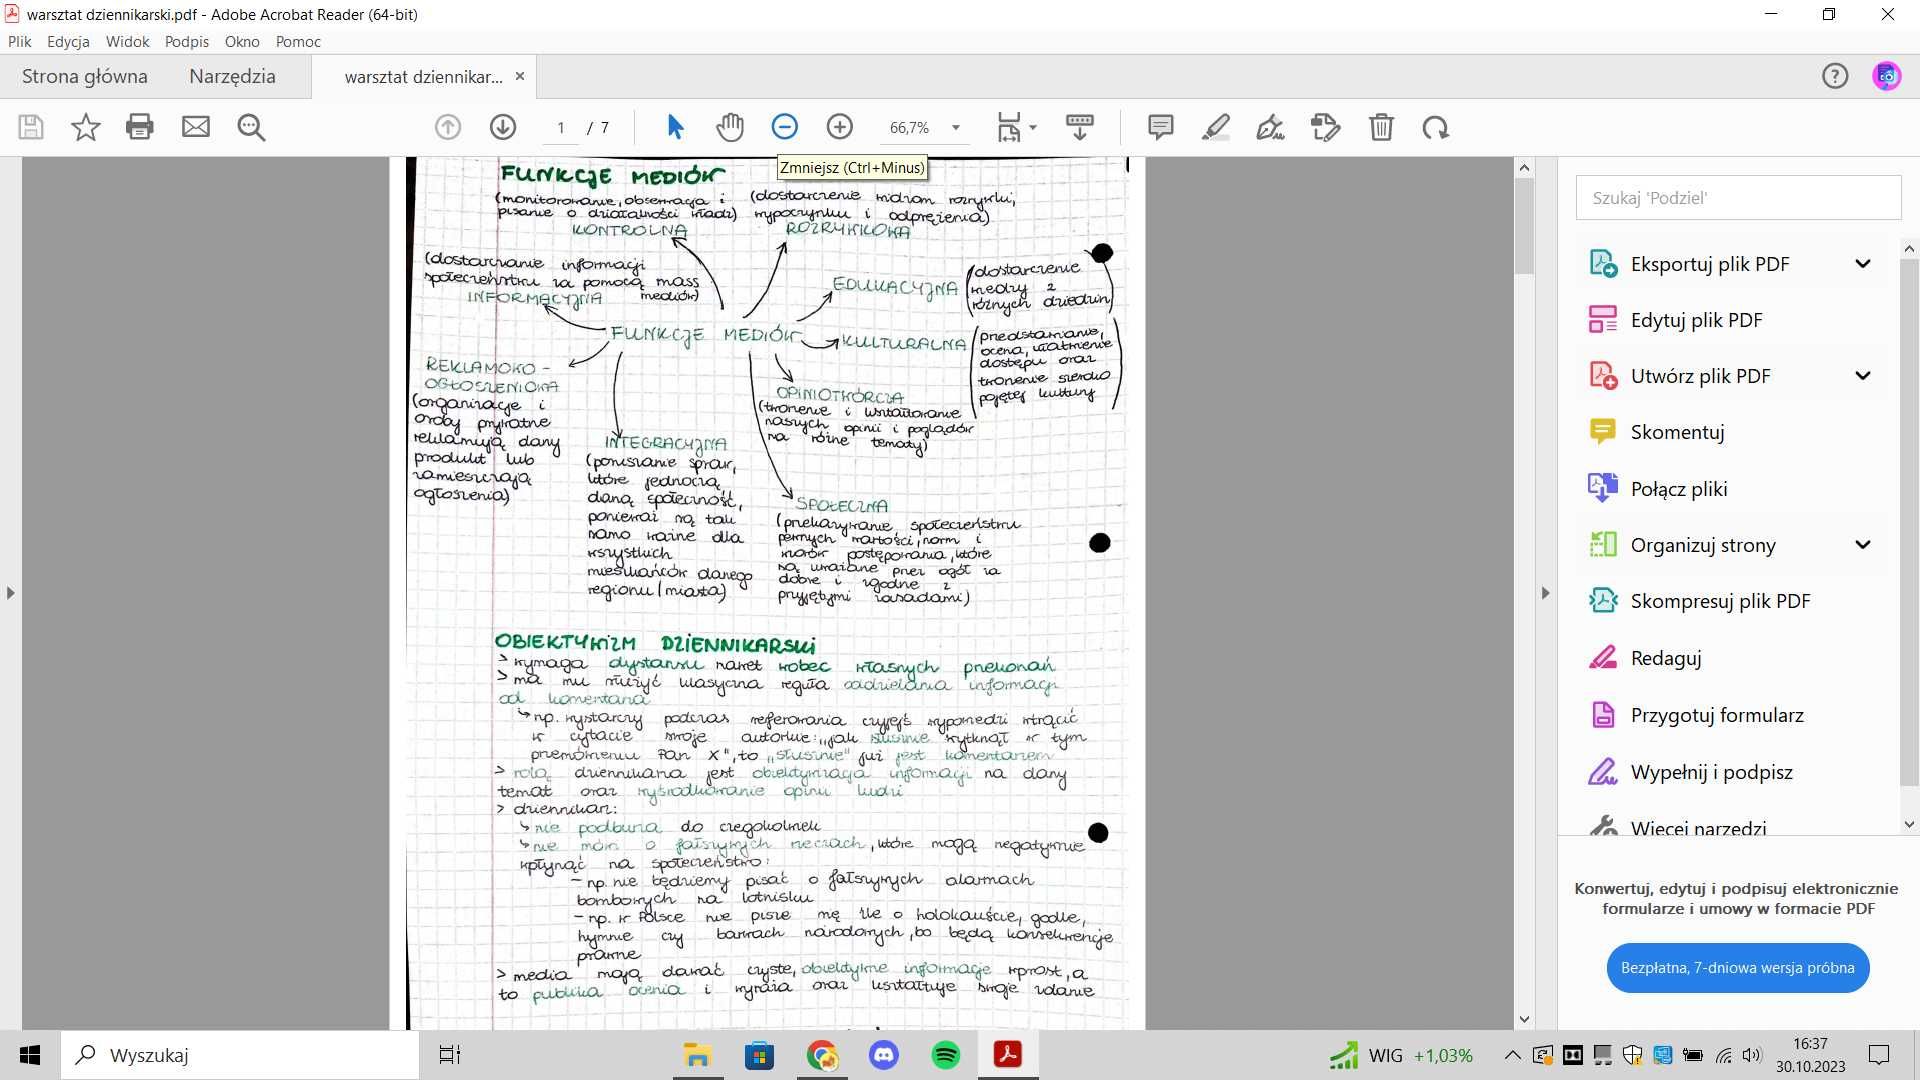Open the Skomentuj tool
Viewport: 1920px width, 1080px height.
coord(1677,432)
